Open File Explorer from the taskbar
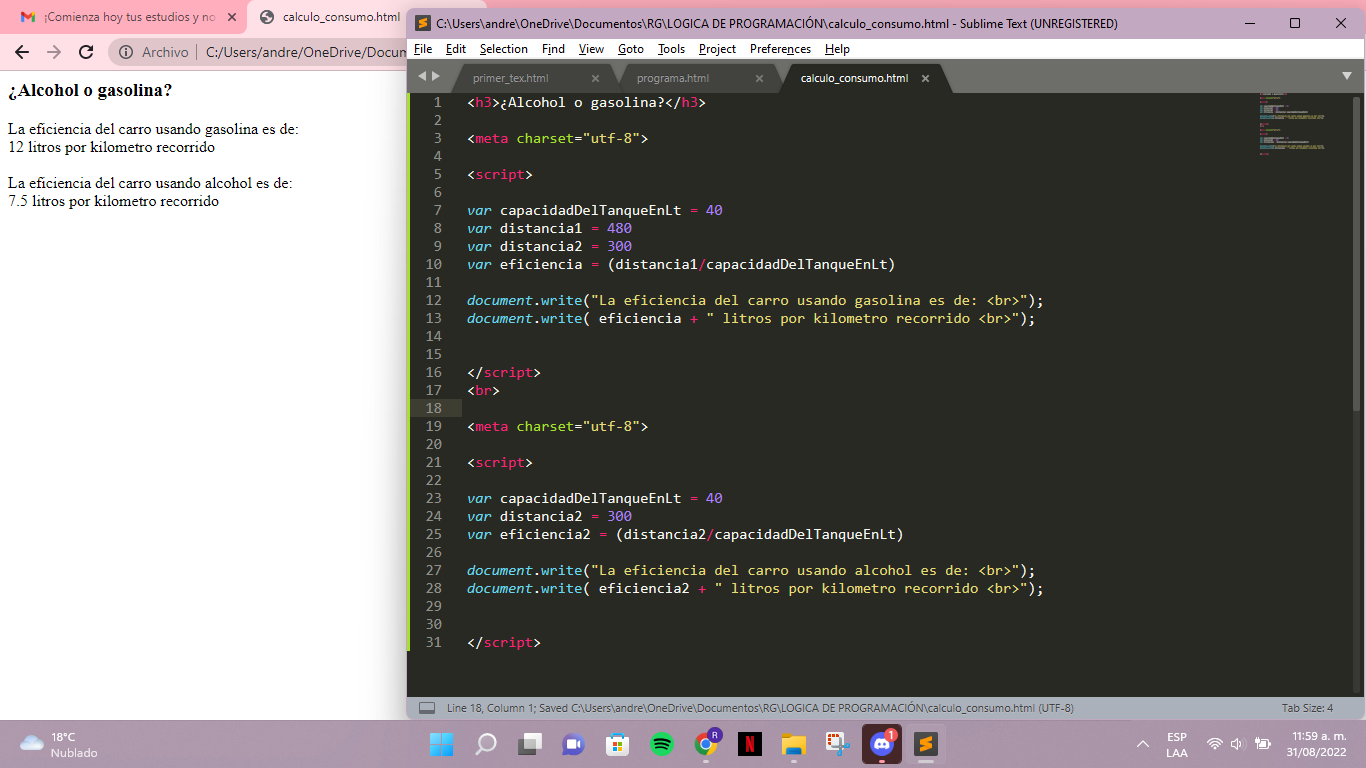The image size is (1366, 768). [x=794, y=744]
